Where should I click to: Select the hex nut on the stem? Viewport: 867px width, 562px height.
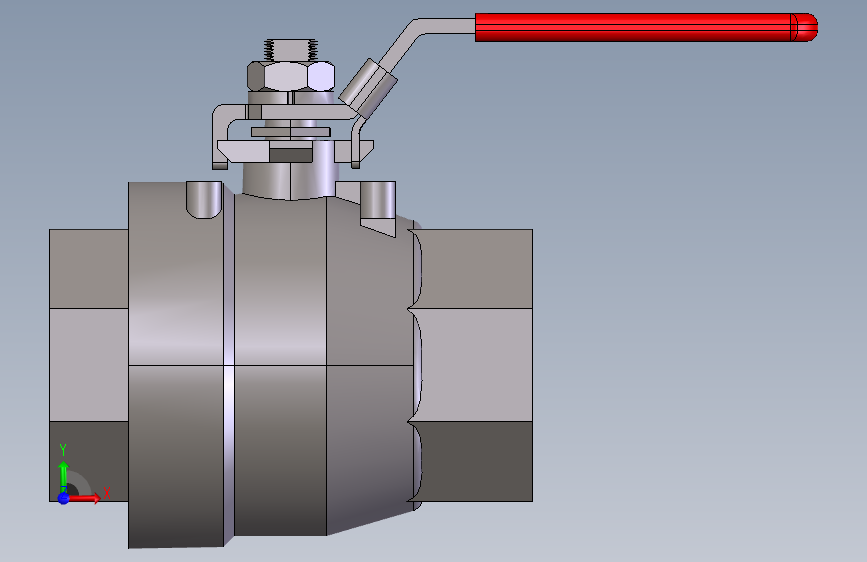pos(291,76)
